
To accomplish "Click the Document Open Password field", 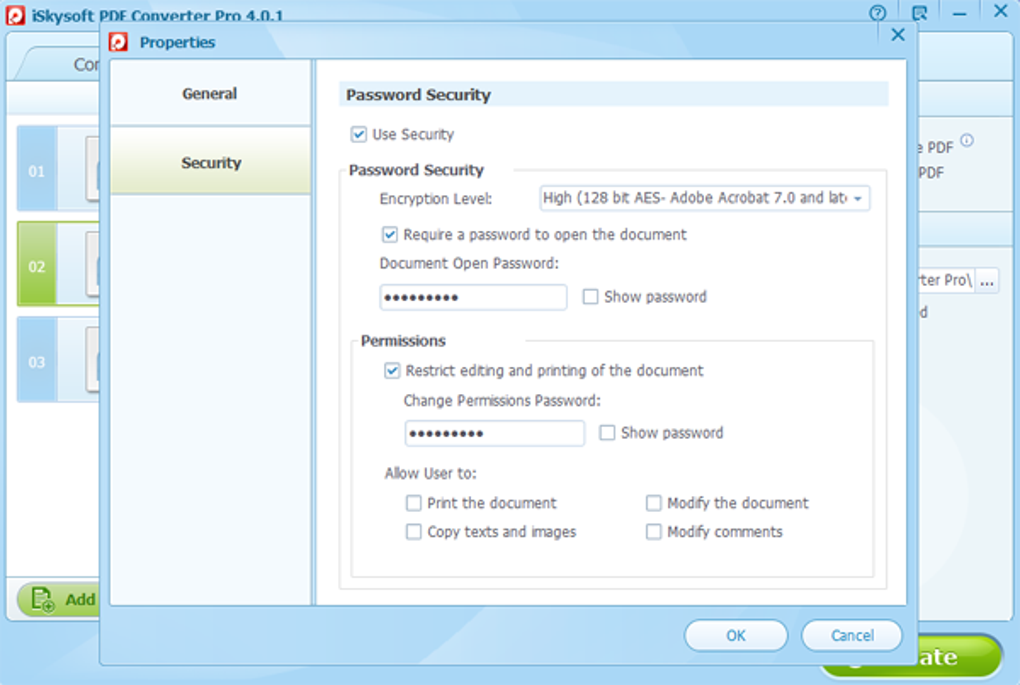I will pyautogui.click(x=473, y=297).
